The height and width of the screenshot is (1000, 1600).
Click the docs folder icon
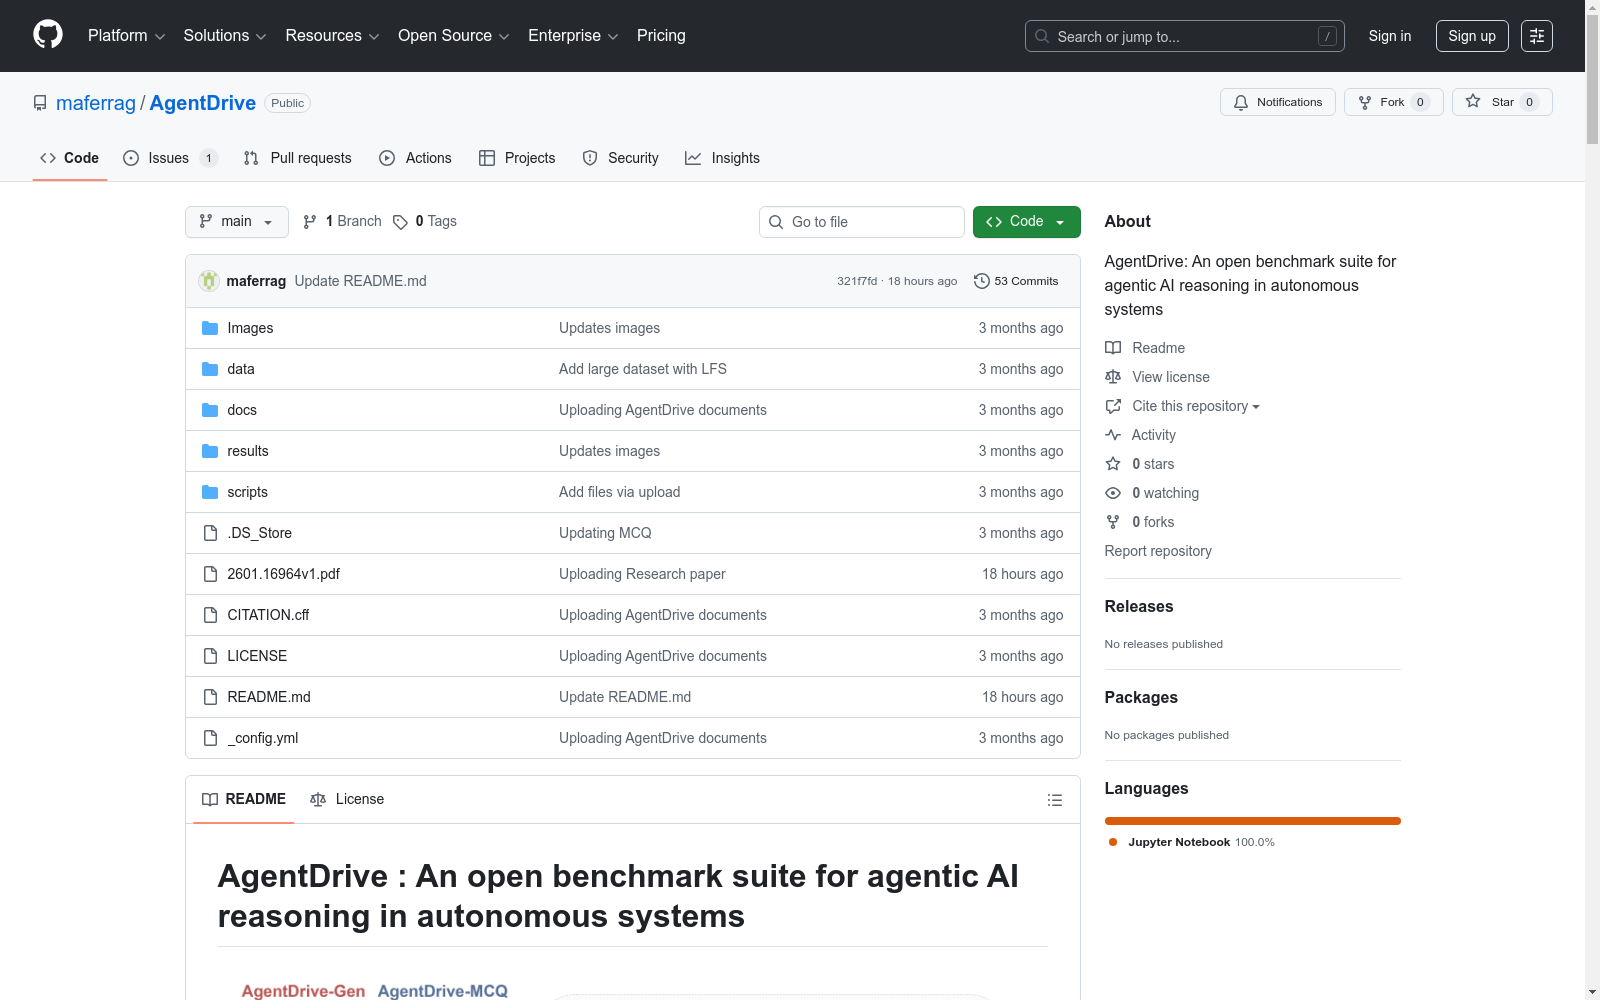point(210,410)
